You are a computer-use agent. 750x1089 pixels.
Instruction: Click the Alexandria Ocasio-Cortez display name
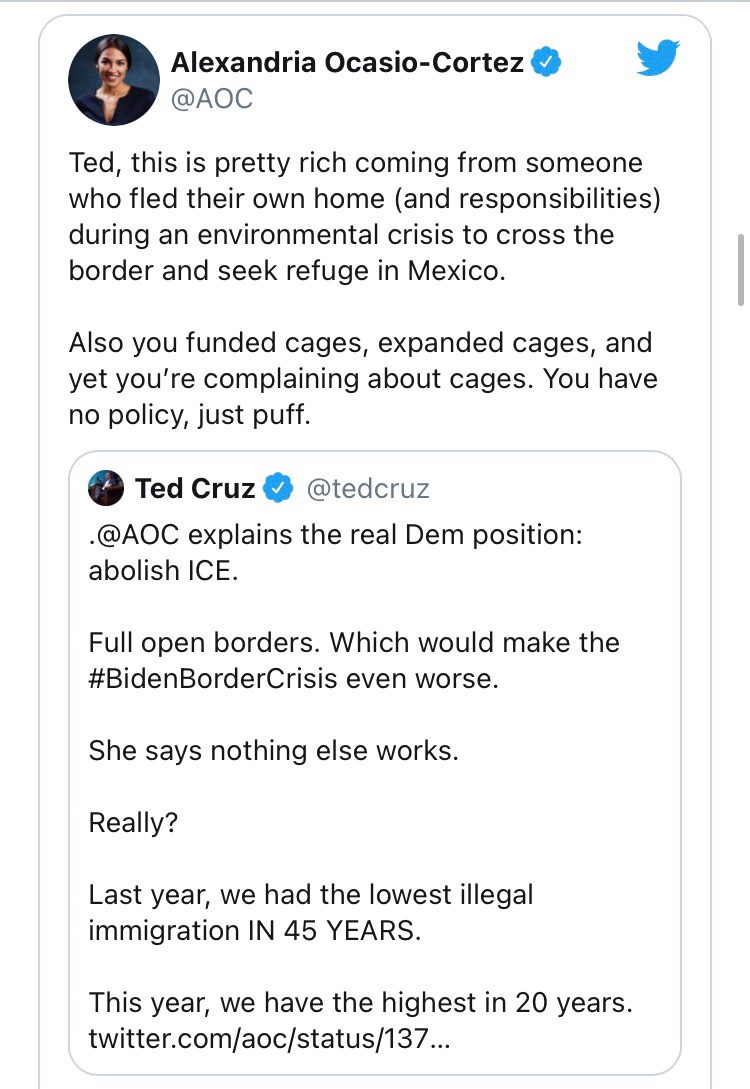pos(347,63)
